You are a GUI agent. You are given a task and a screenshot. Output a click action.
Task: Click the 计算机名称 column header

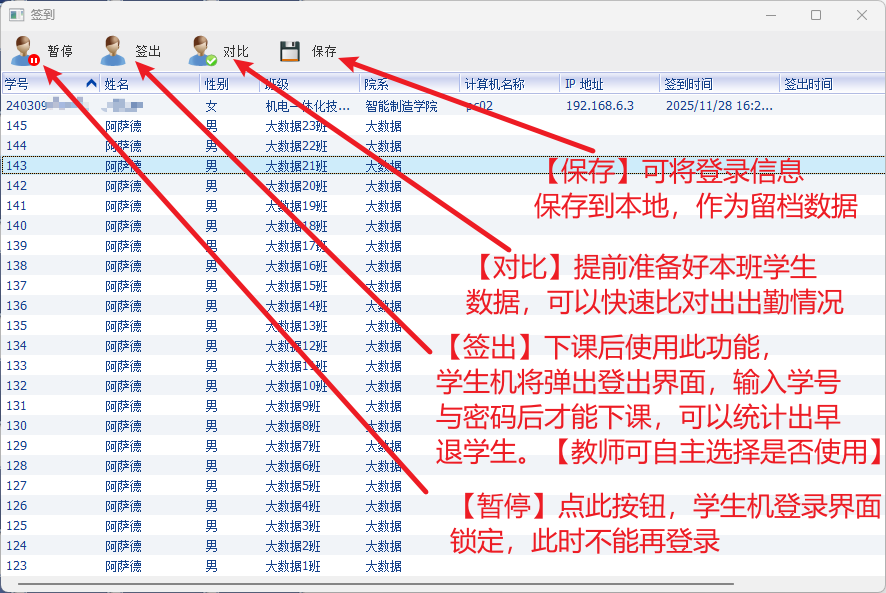(508, 84)
